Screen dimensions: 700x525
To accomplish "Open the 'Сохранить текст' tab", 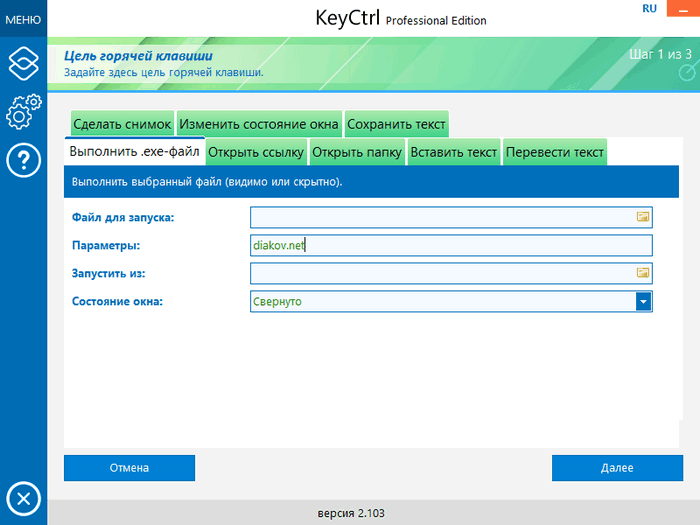I will click(396, 124).
